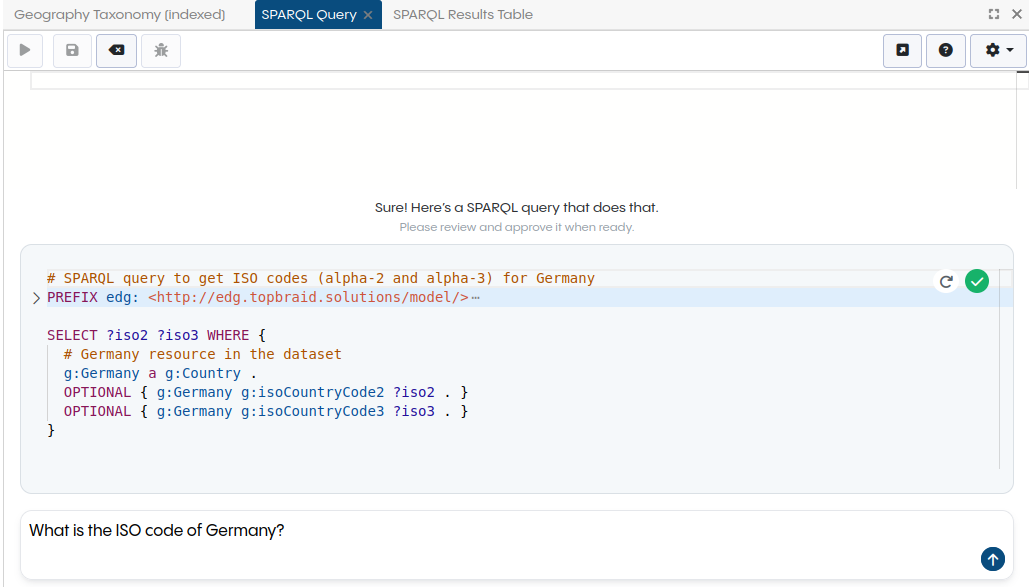1029x587 pixels.
Task: Send the chat message with the arrow button
Action: (992, 559)
